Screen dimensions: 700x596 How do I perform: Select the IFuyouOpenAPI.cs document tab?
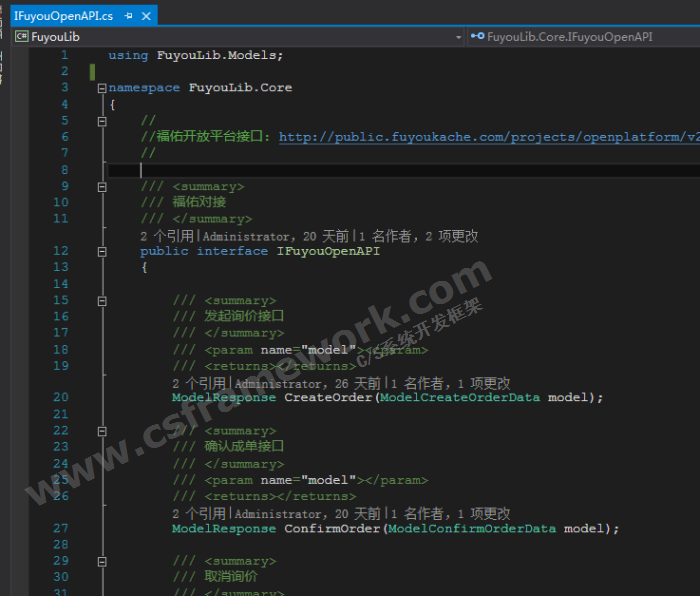[63, 16]
